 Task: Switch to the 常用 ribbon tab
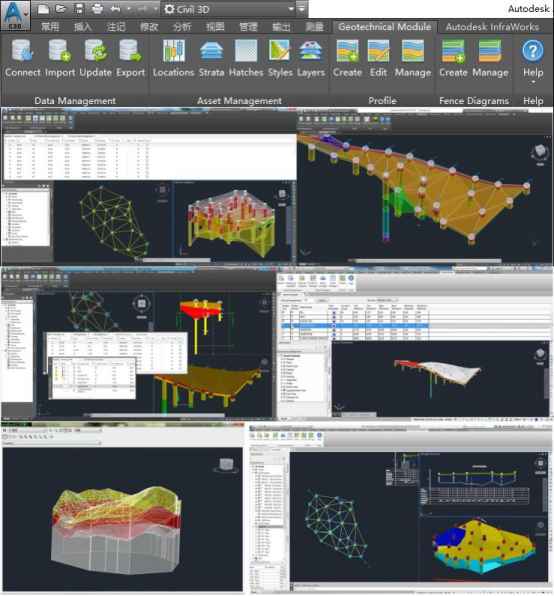point(50,27)
